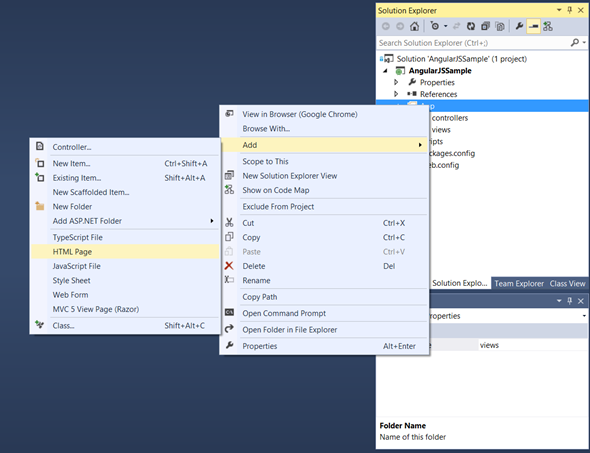The height and width of the screenshot is (453, 590).
Task: Click the Refresh icon in Solution Explorer
Action: click(471, 26)
